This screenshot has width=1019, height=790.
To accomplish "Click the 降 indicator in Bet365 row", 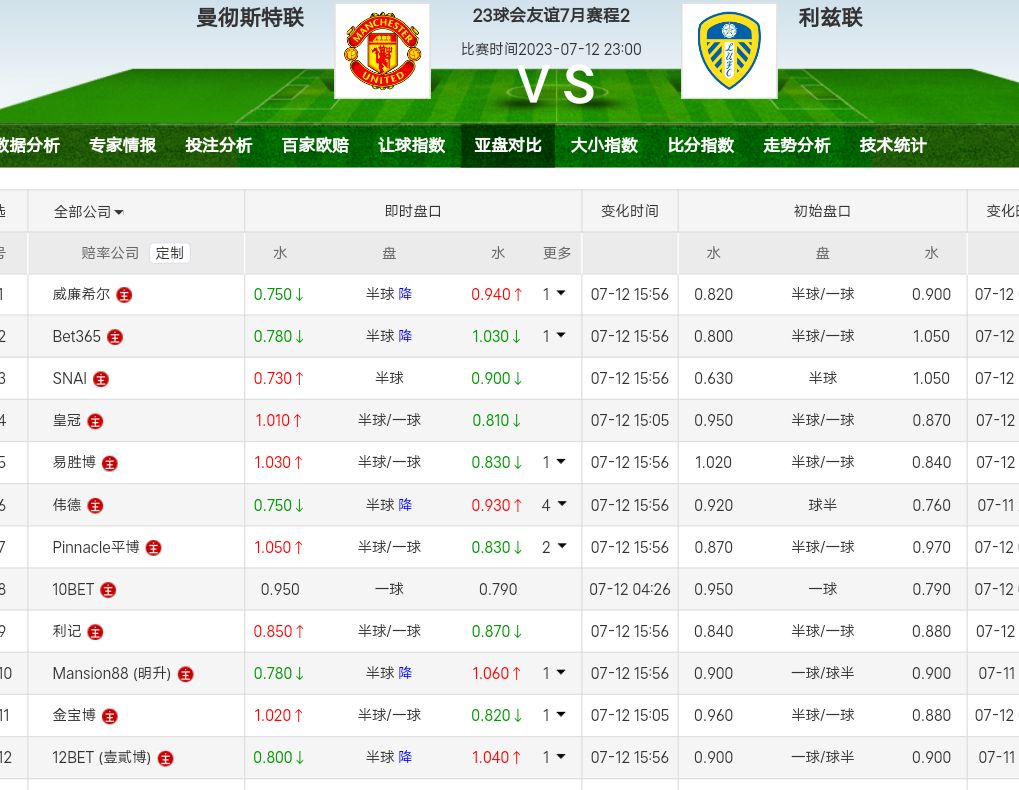I will pyautogui.click(x=405, y=337).
